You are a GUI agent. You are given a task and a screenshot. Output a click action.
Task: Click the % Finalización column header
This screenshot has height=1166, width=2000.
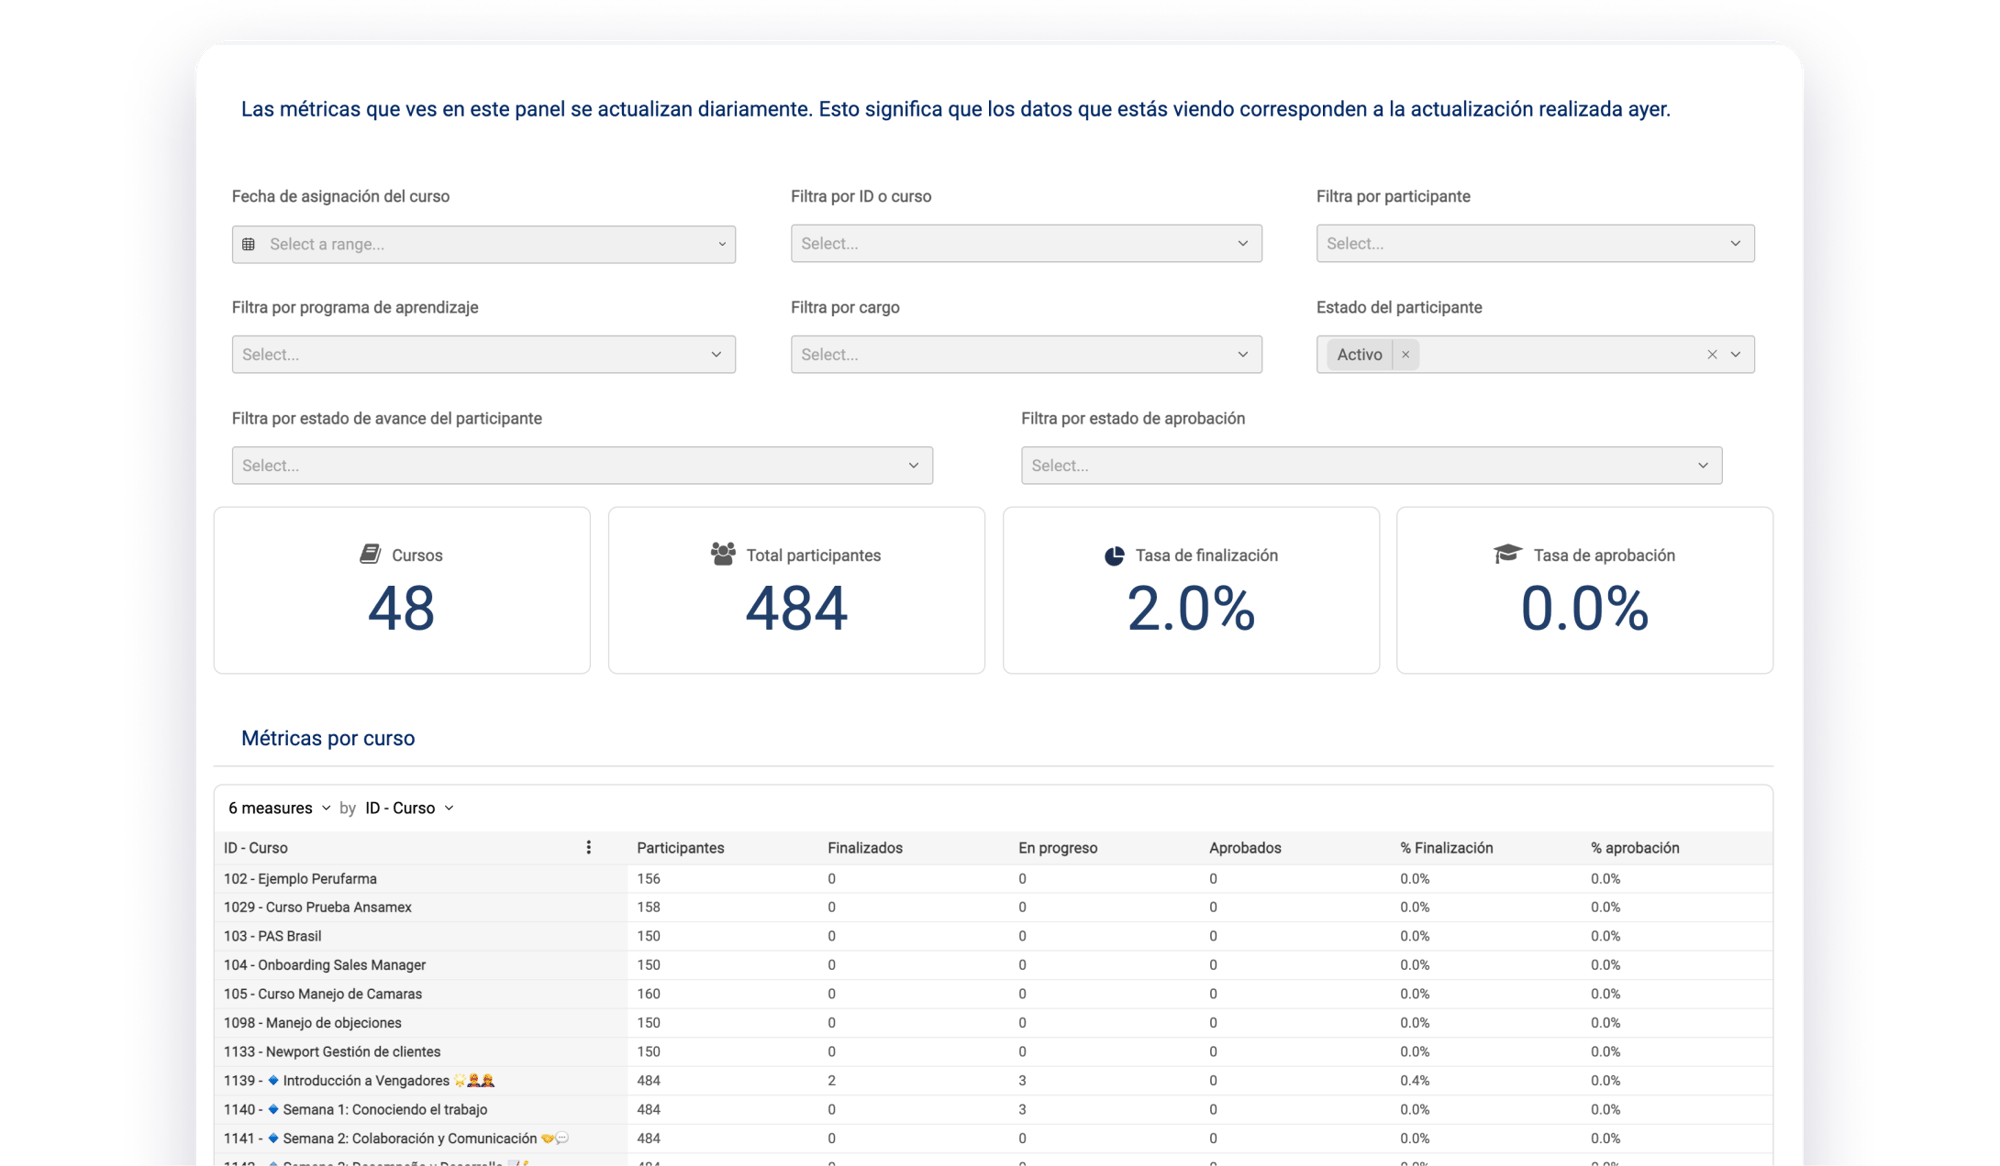(1446, 848)
